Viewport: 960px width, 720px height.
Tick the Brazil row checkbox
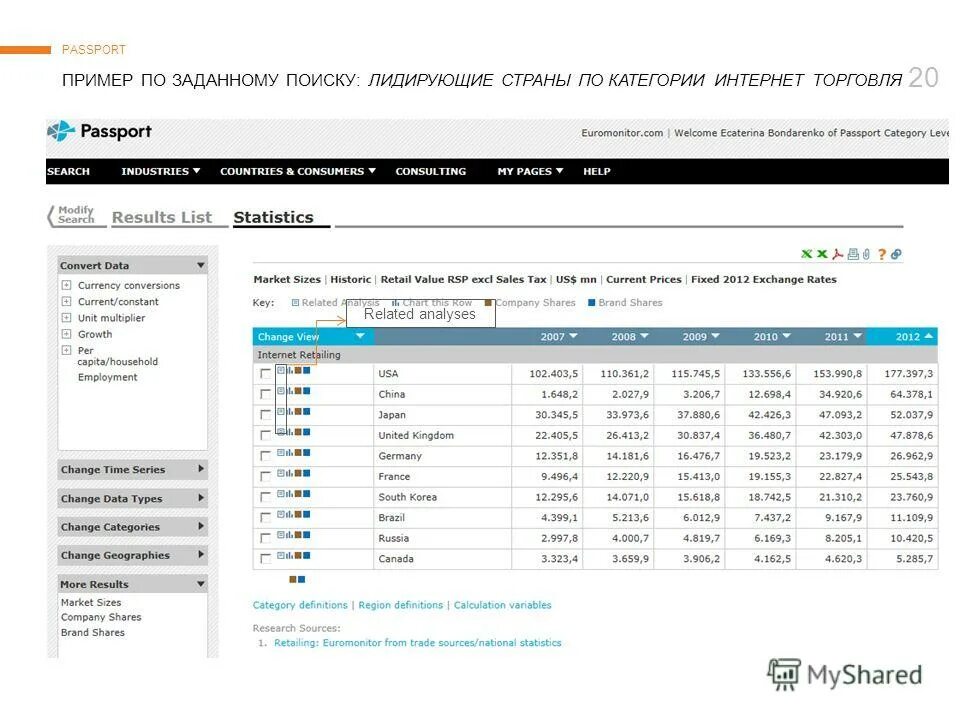(265, 517)
